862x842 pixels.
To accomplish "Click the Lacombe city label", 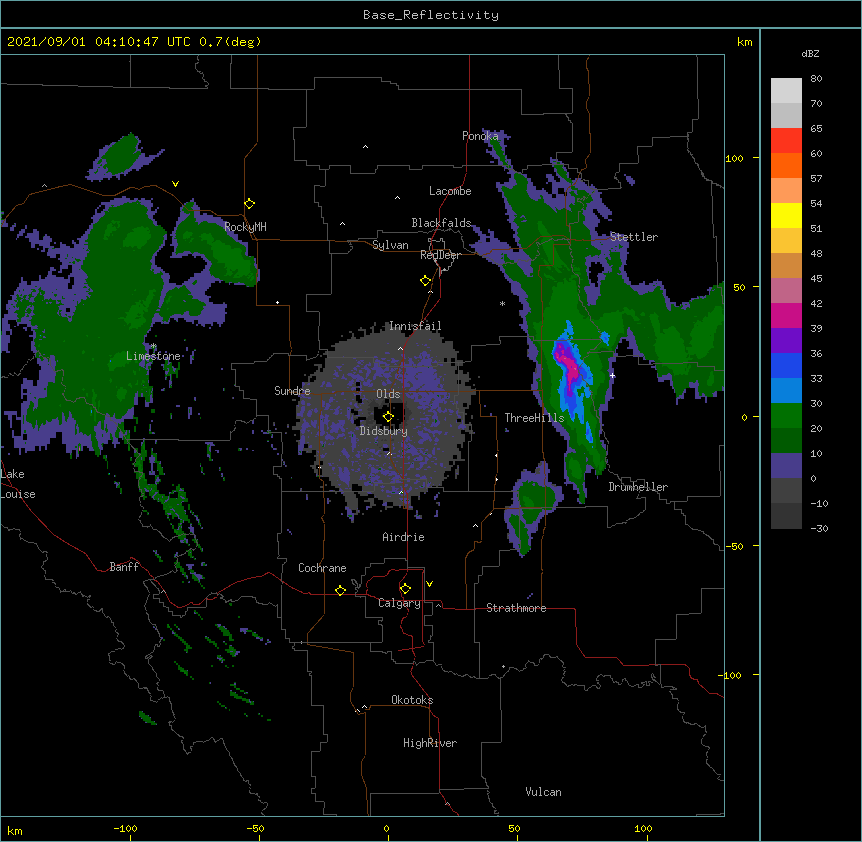I will 450,191.
